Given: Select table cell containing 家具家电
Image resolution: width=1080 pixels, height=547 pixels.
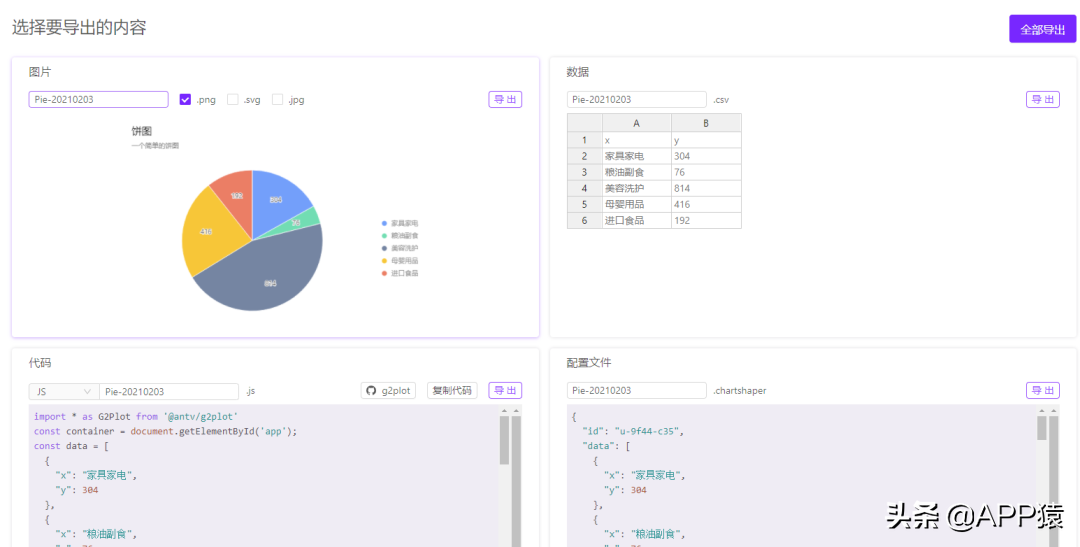Looking at the screenshot, I should tap(636, 156).
